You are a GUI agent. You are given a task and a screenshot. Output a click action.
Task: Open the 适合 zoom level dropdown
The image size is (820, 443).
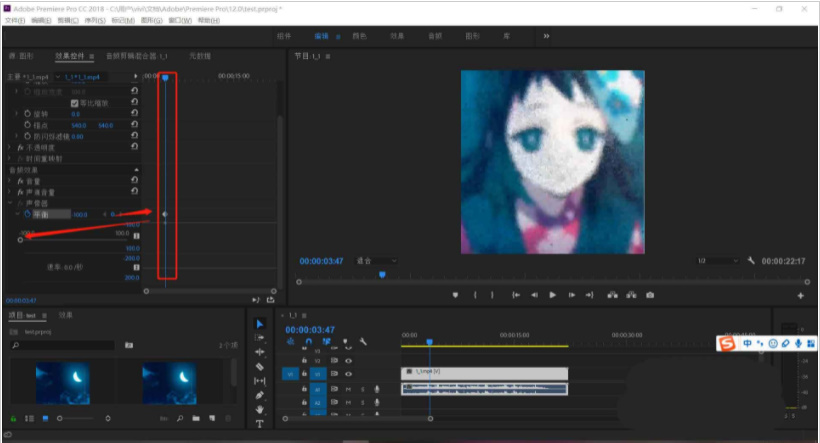(376, 260)
